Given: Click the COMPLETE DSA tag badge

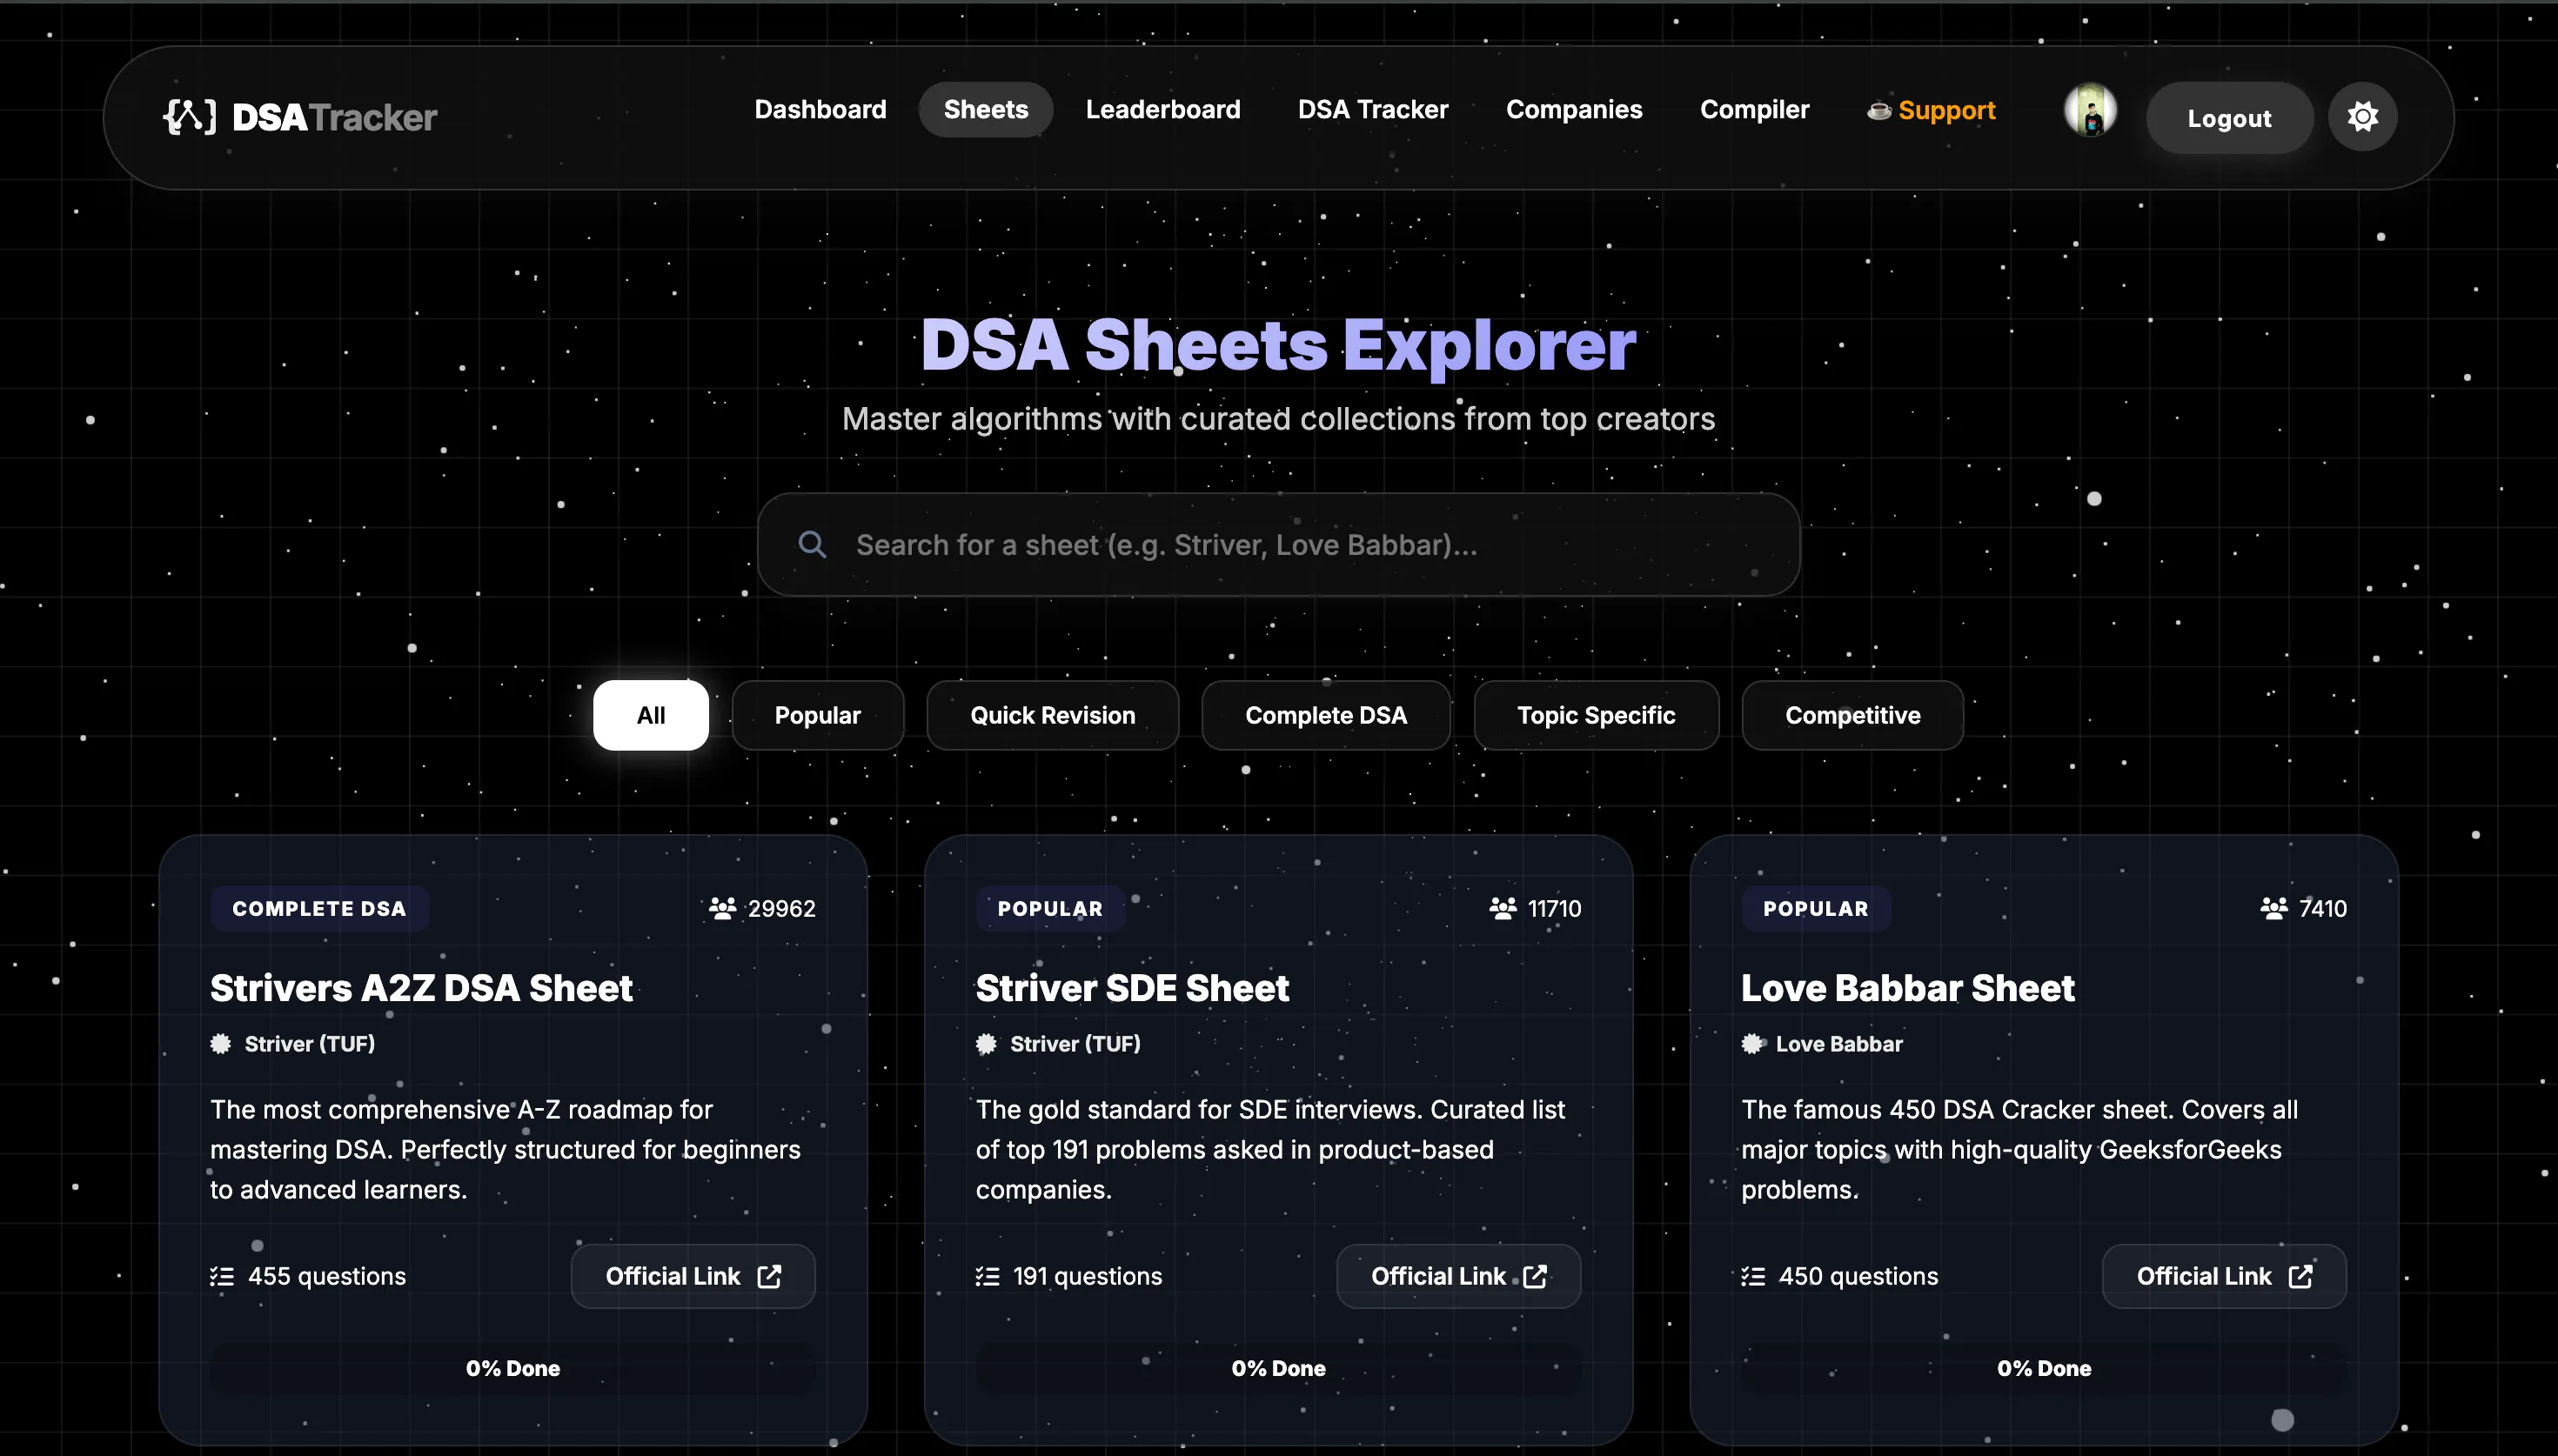Looking at the screenshot, I should [x=319, y=908].
